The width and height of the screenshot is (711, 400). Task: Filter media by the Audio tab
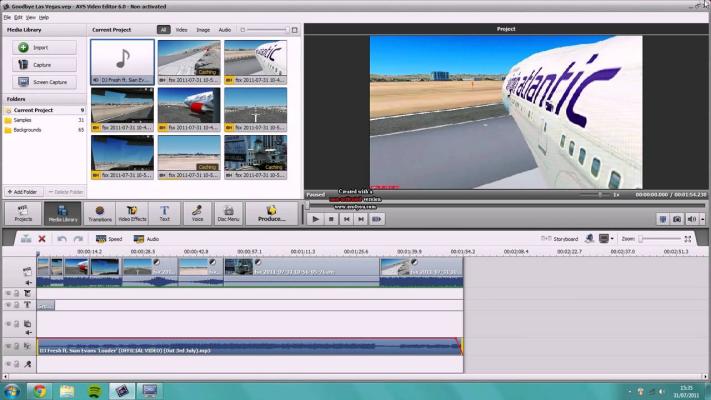[x=224, y=30]
